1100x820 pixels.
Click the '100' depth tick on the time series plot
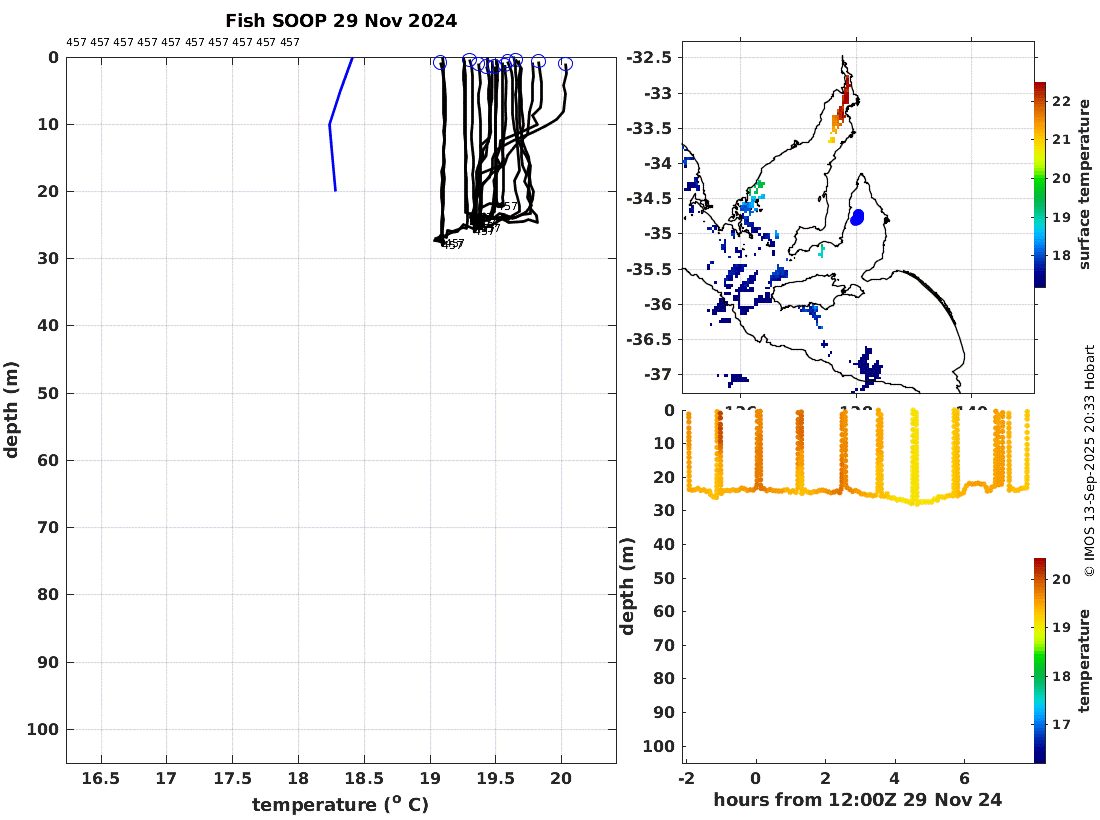click(658, 746)
